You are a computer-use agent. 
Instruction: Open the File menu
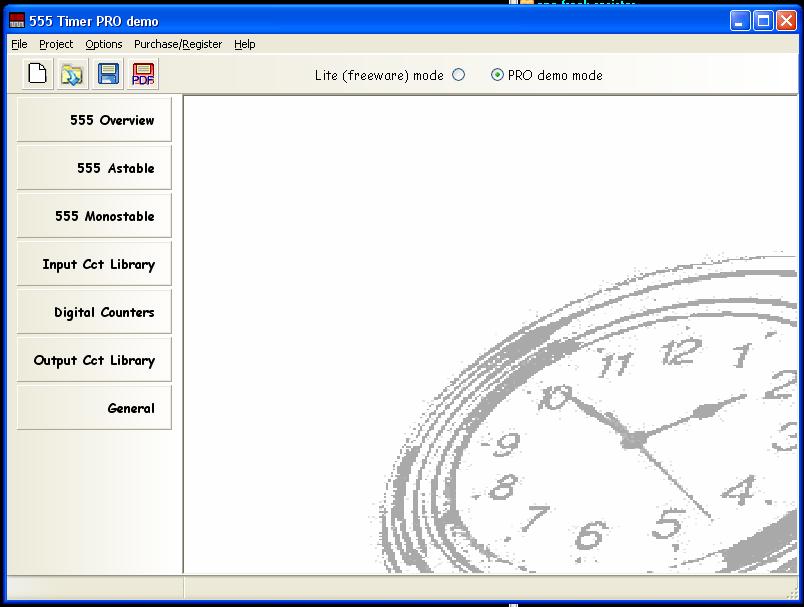(x=19, y=44)
